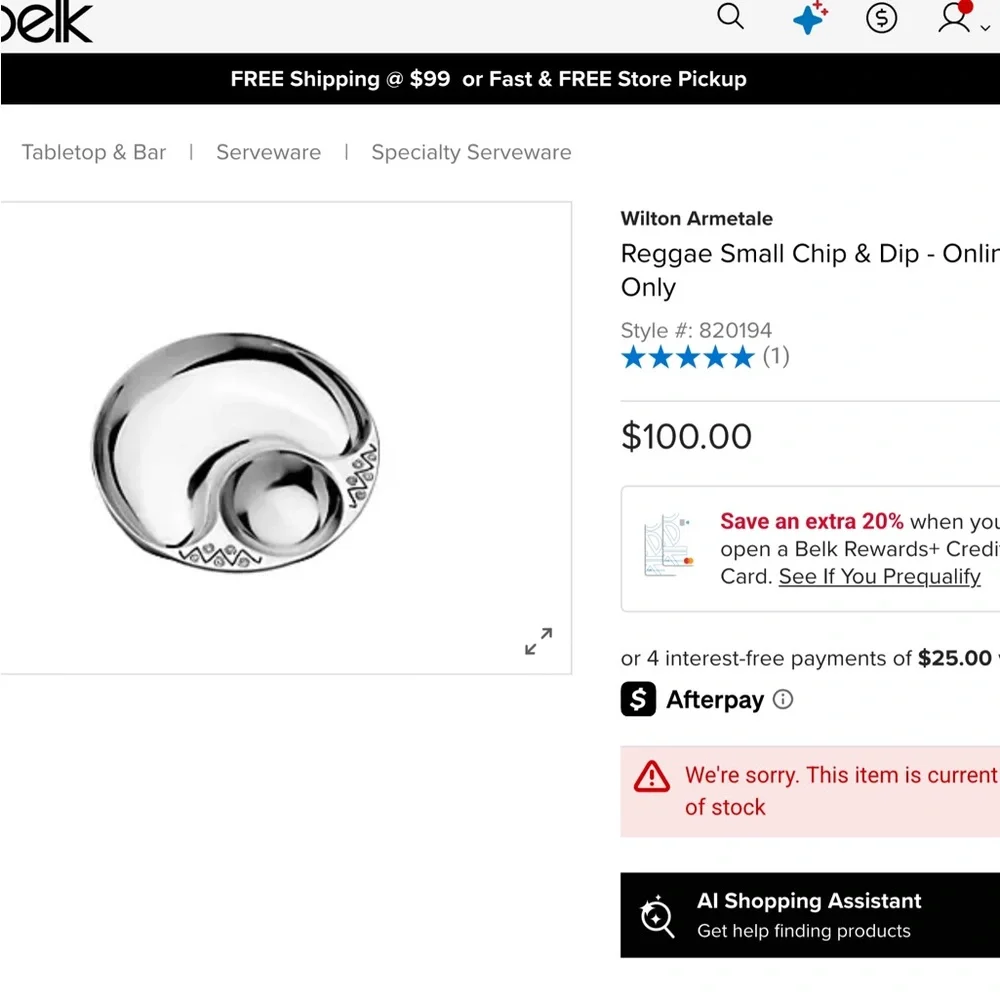Click See If You Prequalify link

(x=879, y=577)
